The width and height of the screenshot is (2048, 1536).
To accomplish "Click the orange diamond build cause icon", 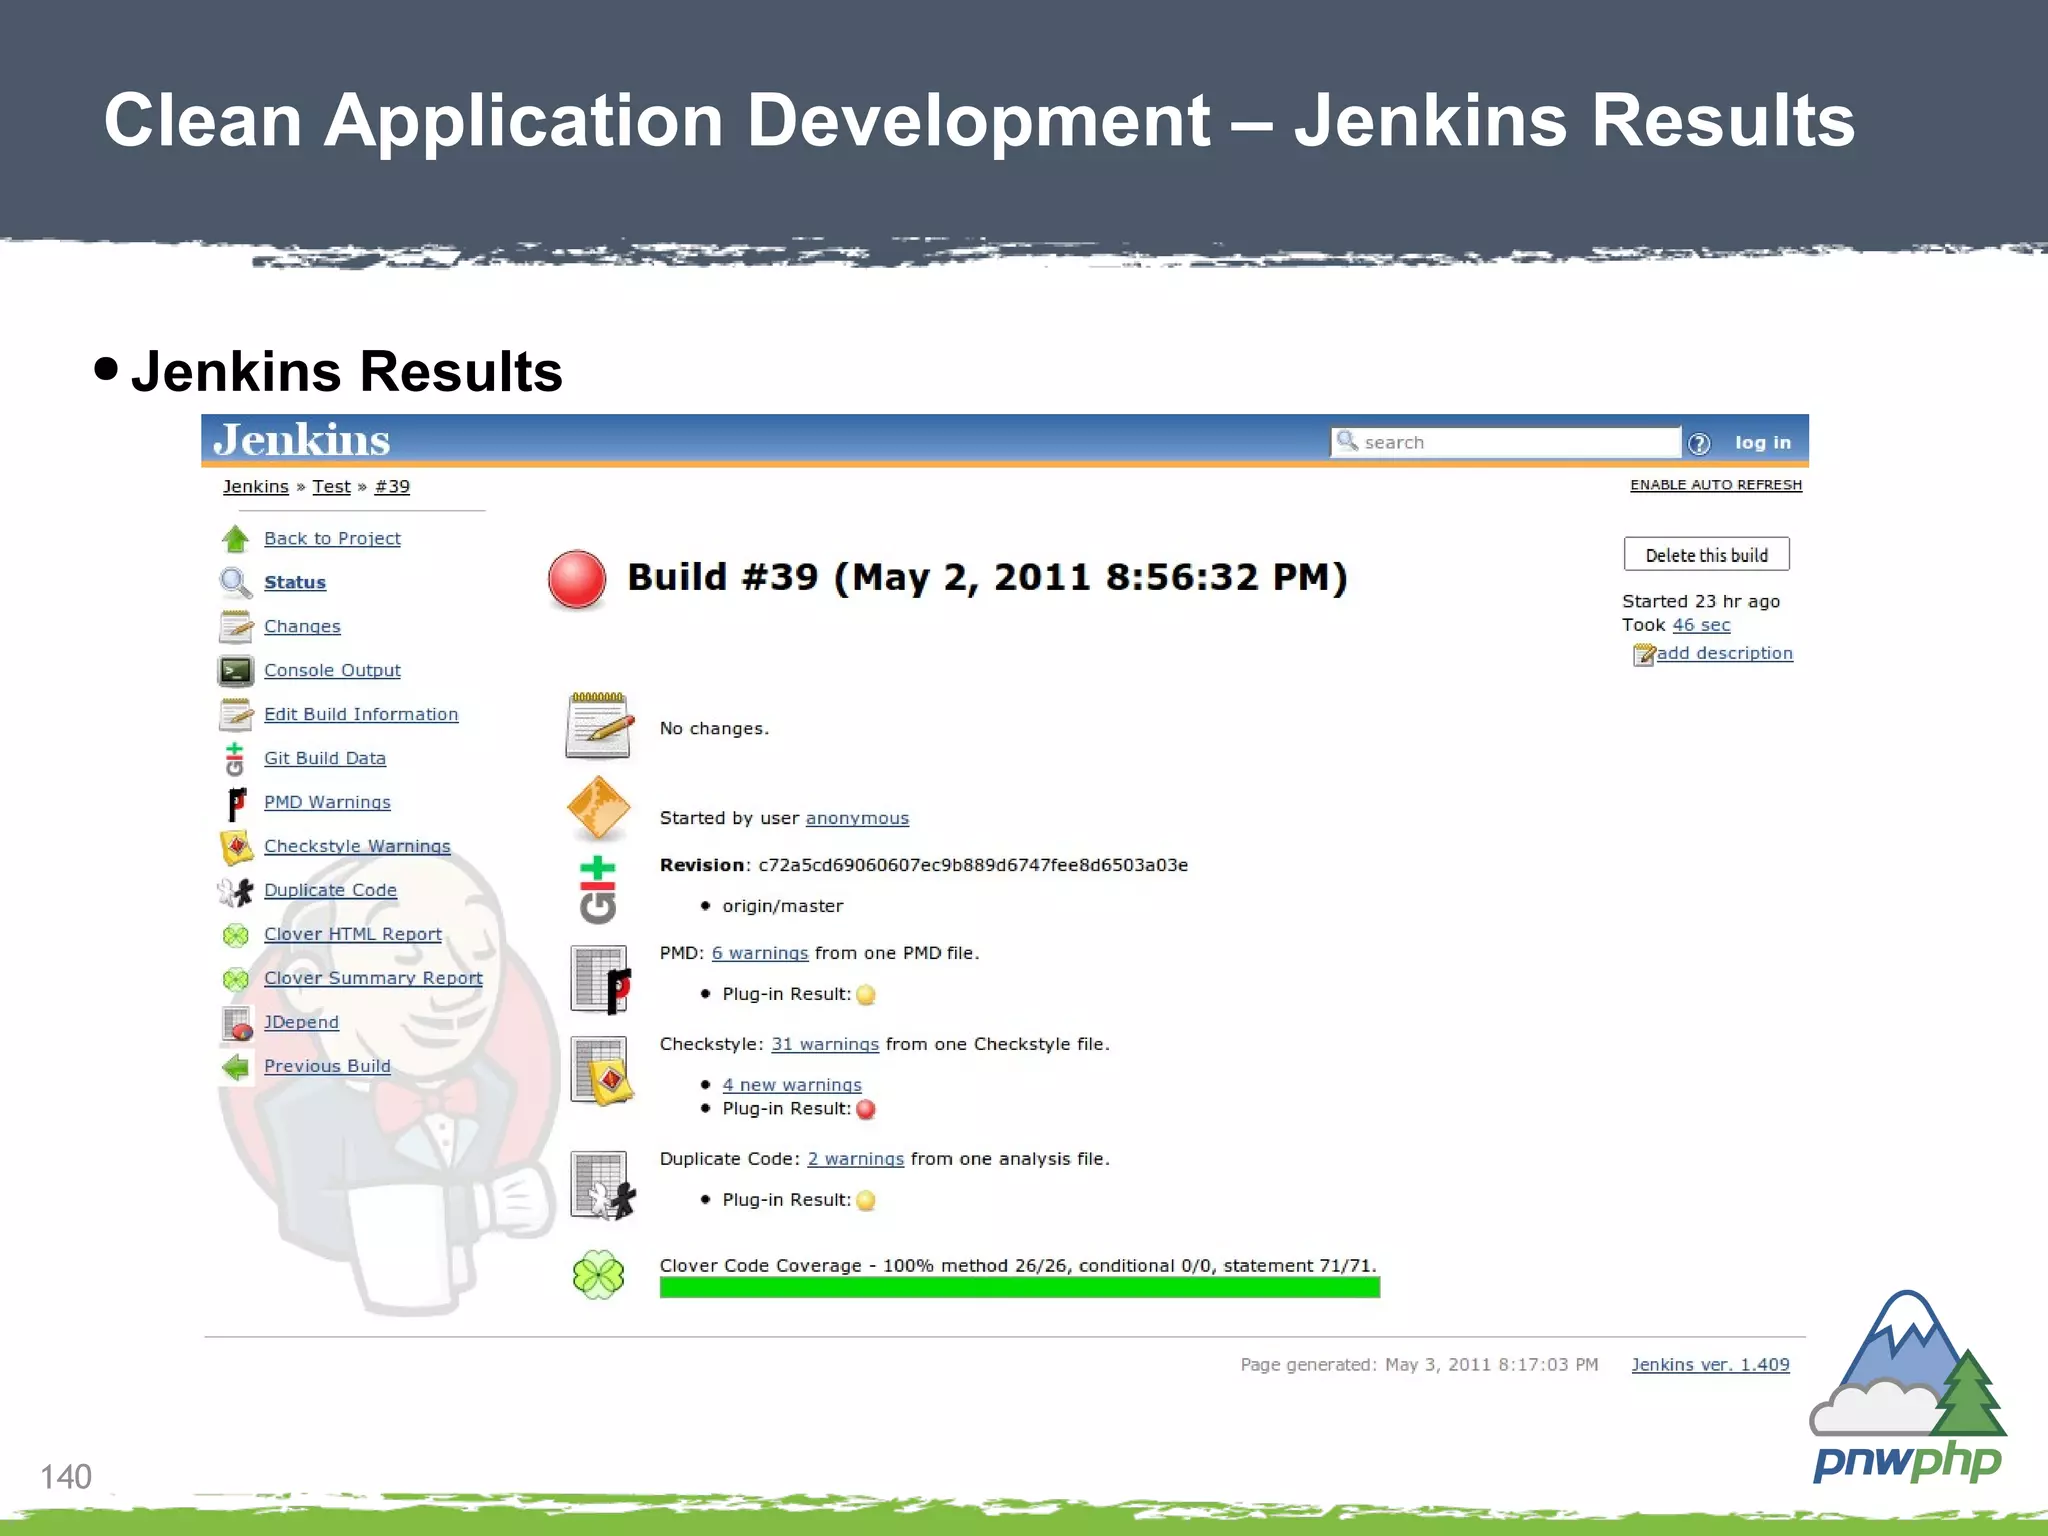I will click(x=598, y=807).
